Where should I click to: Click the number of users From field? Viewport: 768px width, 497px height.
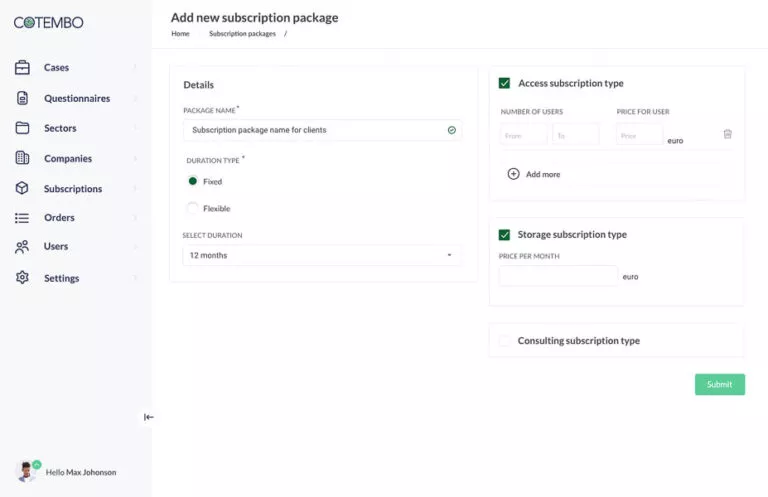tap(523, 135)
